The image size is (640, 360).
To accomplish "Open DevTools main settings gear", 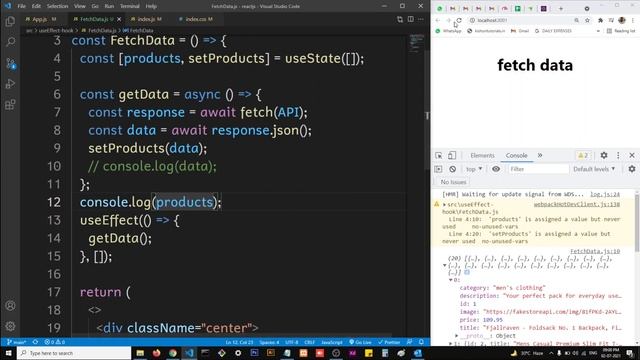I will click(x=604, y=156).
